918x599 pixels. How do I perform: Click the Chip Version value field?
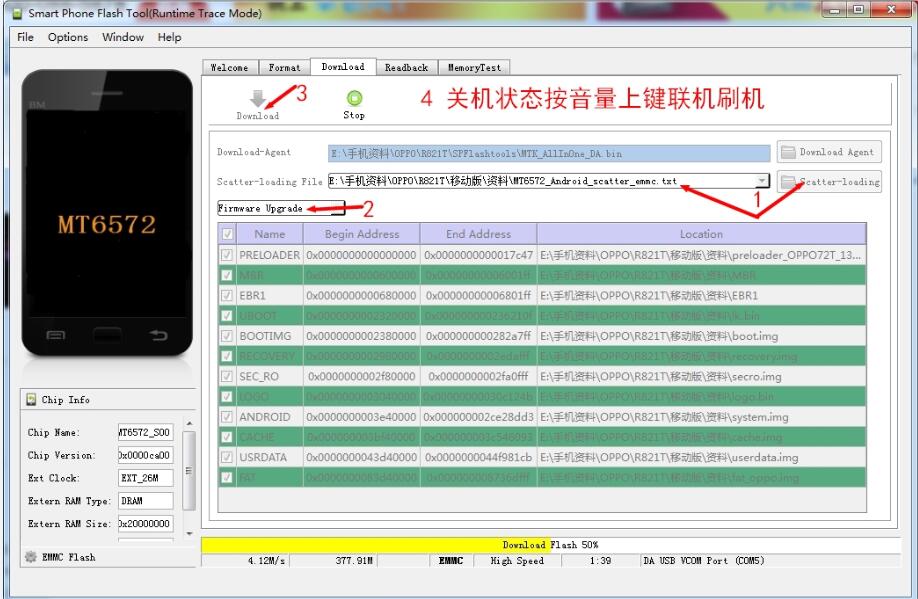(145, 455)
